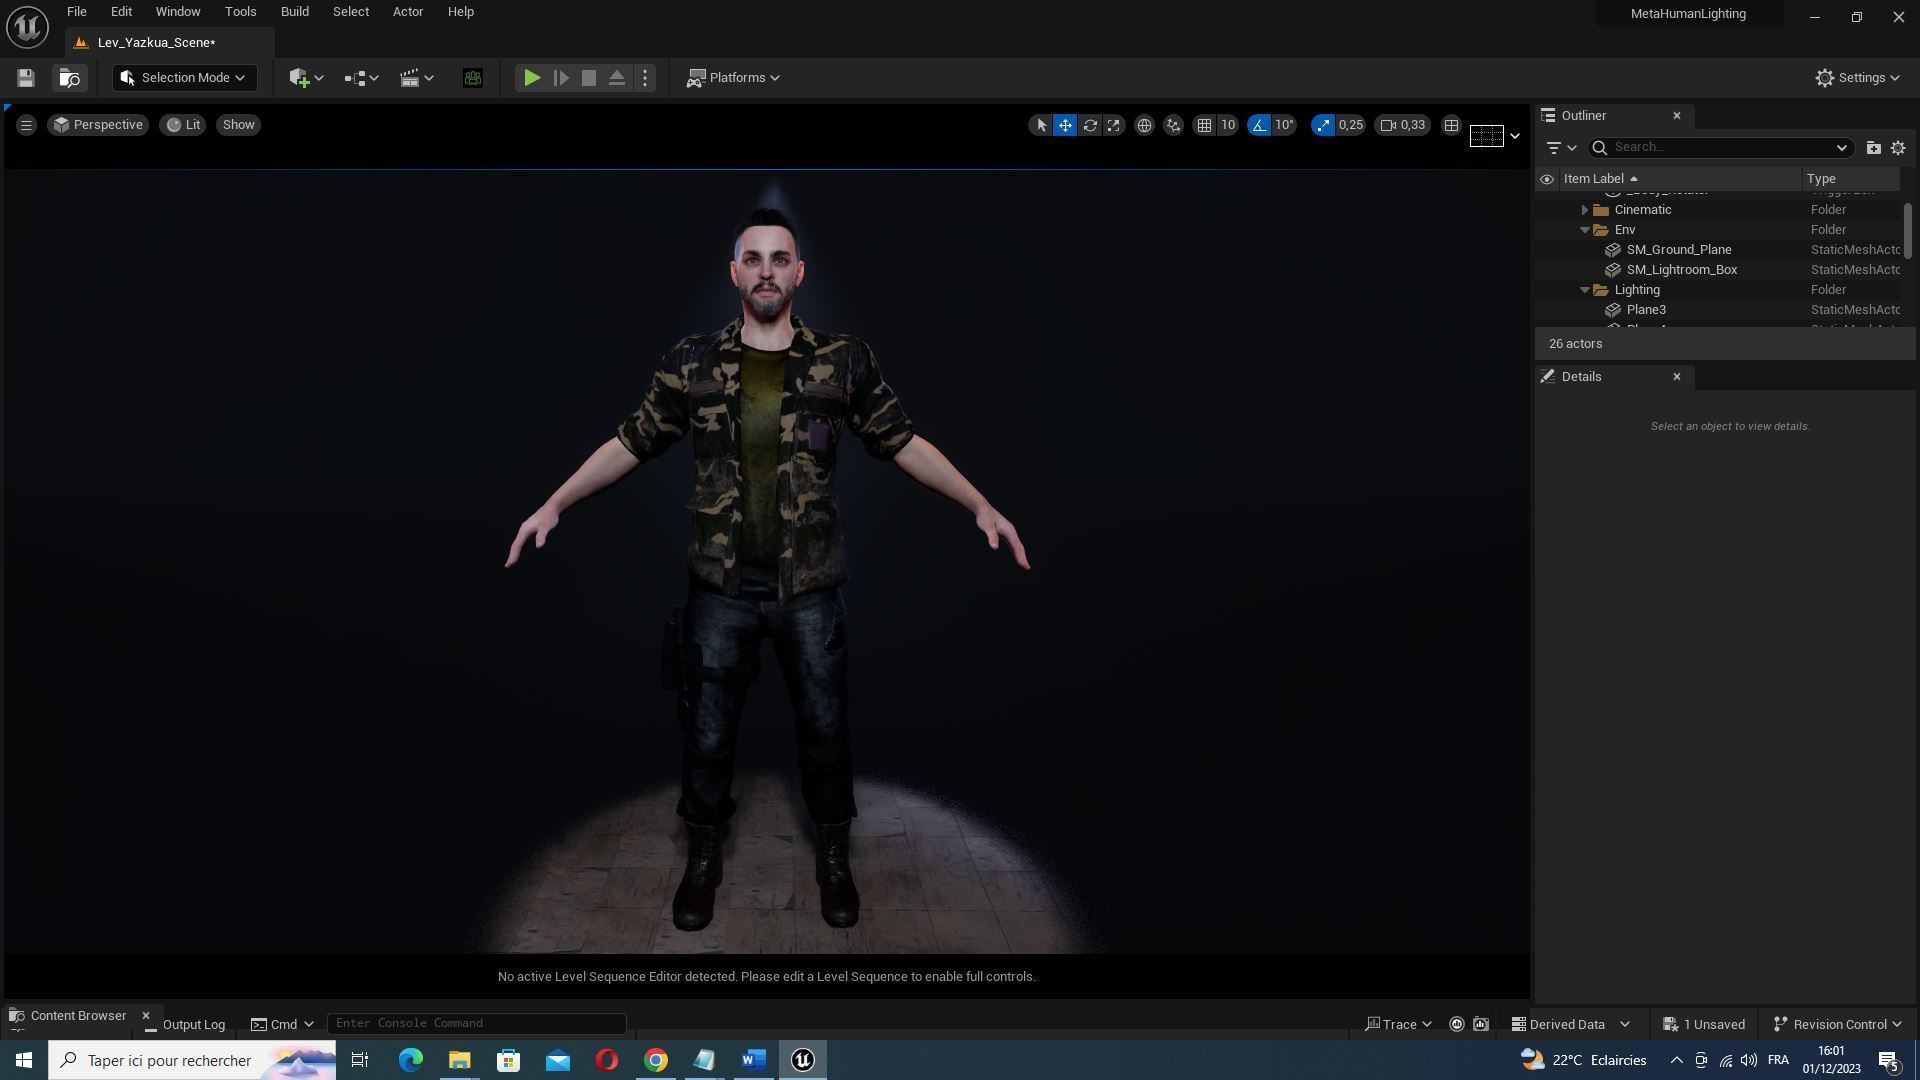
Task: Open grid snap value 10 dropdown
Action: pos(1228,125)
